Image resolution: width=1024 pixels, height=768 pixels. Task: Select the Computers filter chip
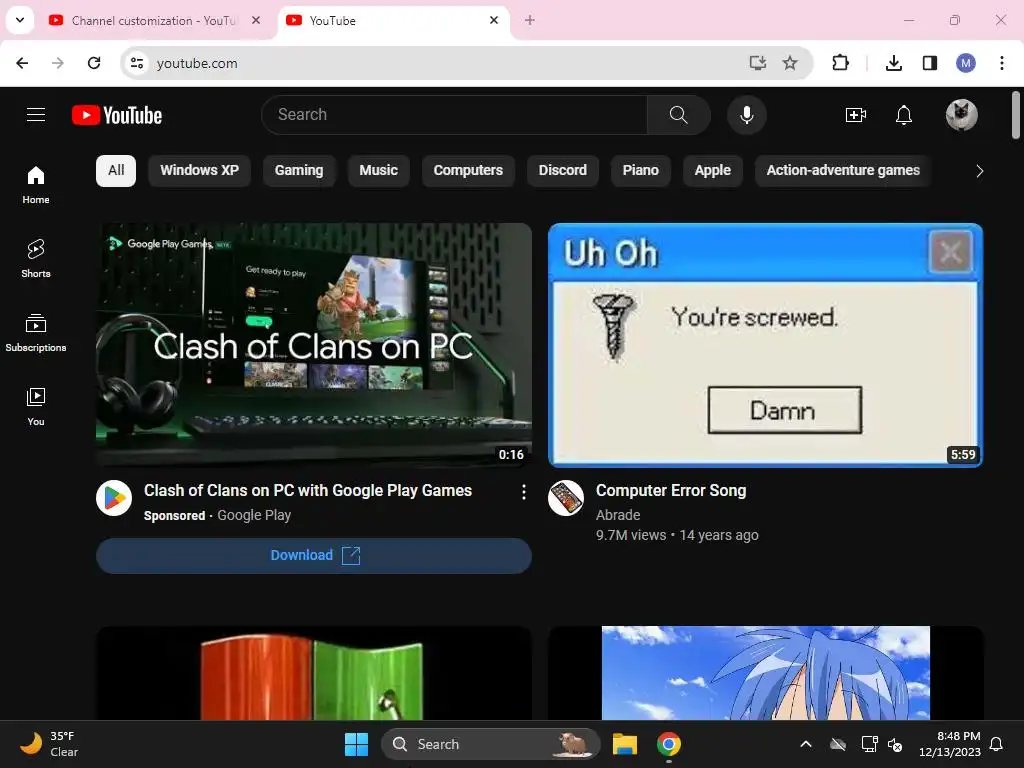[x=468, y=170]
